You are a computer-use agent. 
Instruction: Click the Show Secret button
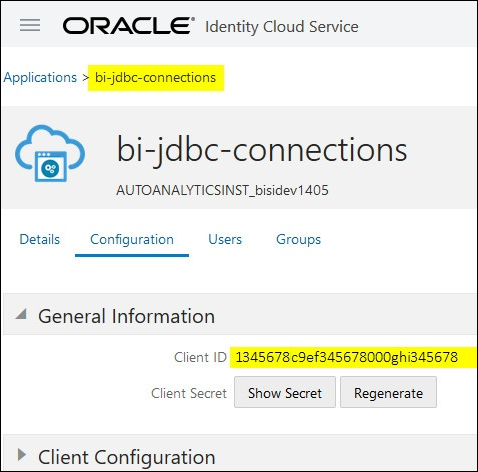[x=285, y=392]
